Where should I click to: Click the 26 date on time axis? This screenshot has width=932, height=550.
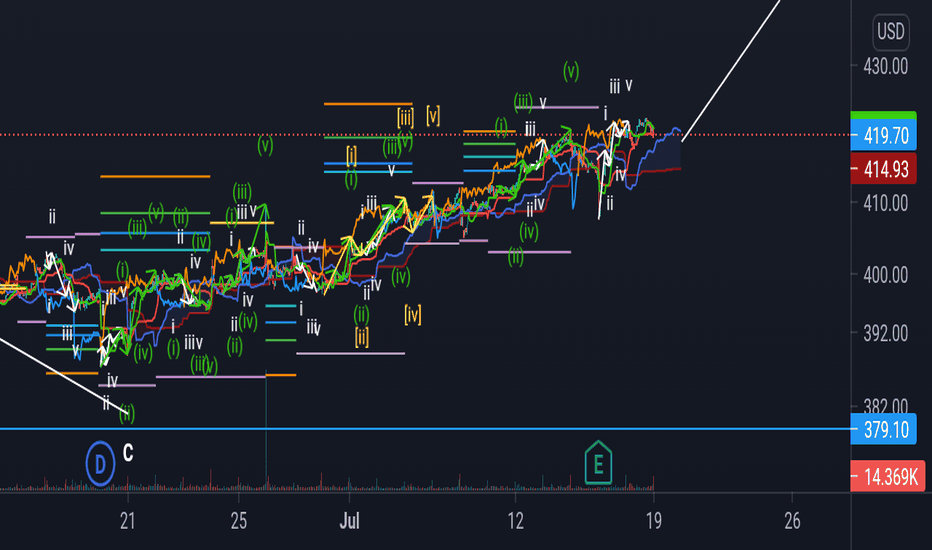(792, 521)
